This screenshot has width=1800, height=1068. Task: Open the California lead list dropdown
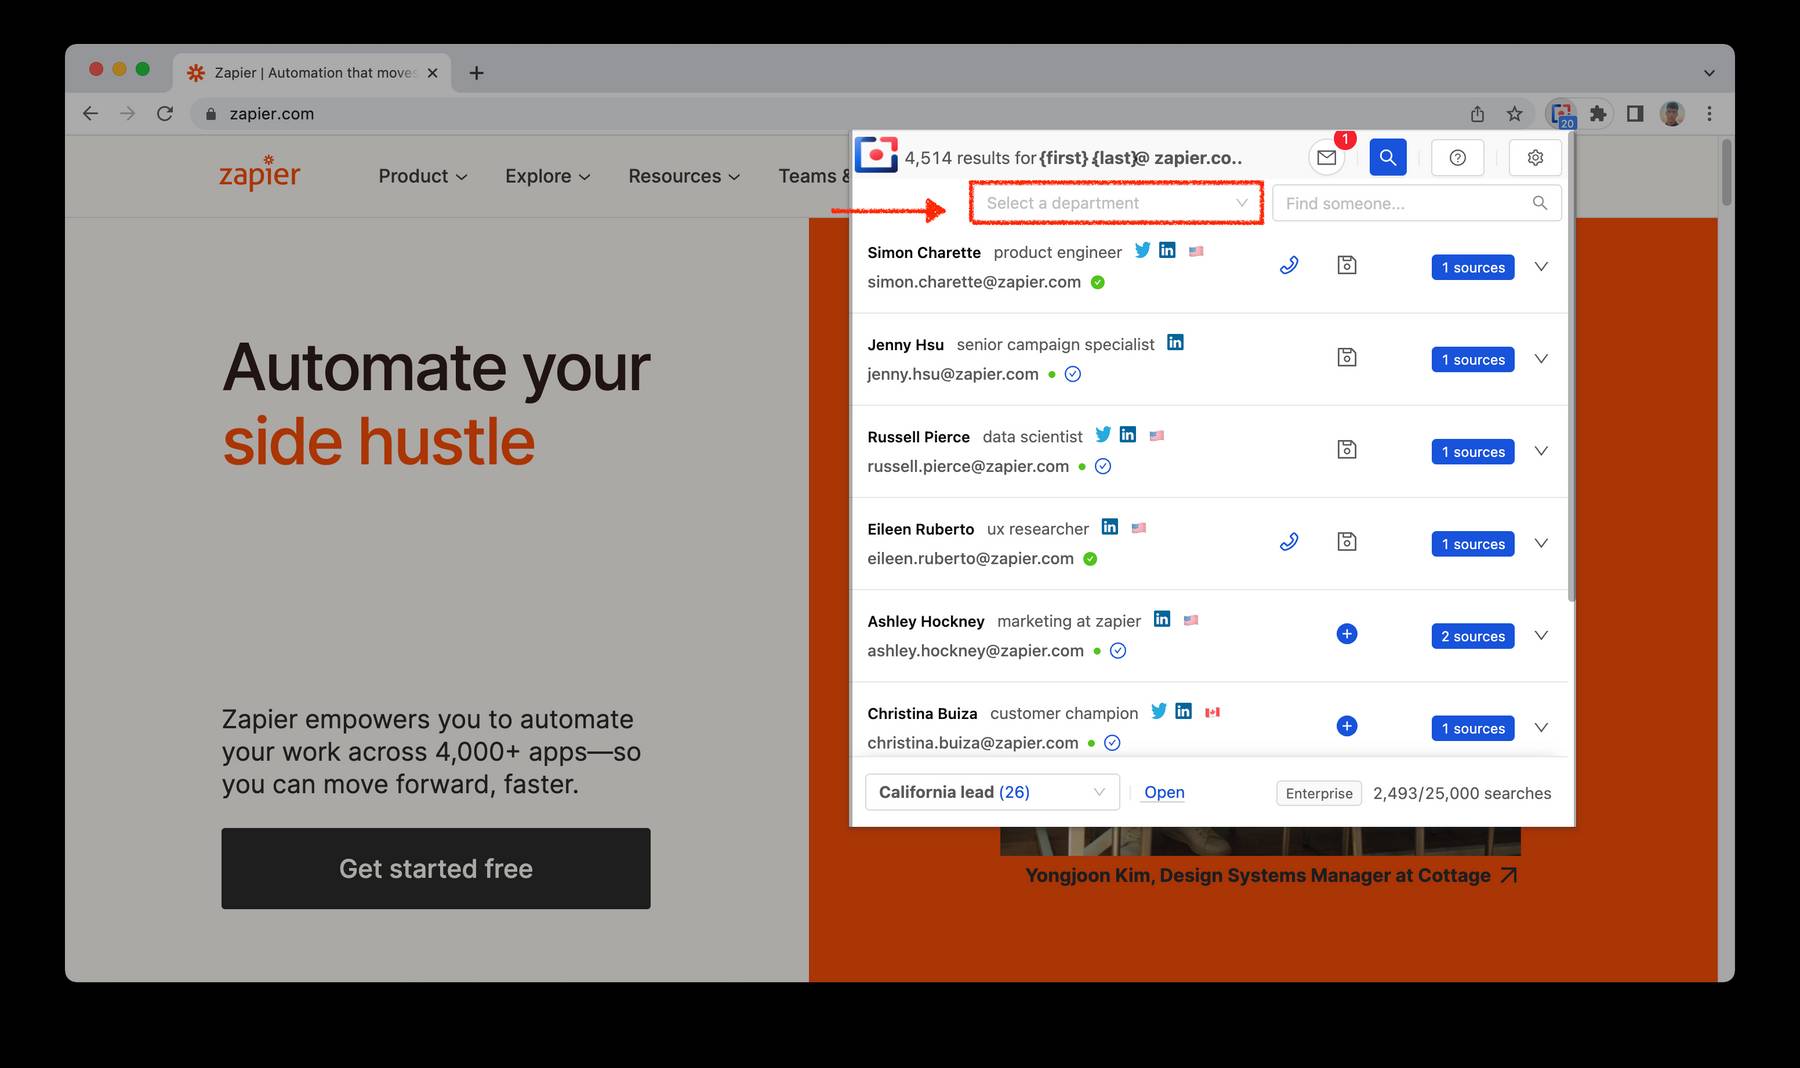pyautogui.click(x=992, y=792)
